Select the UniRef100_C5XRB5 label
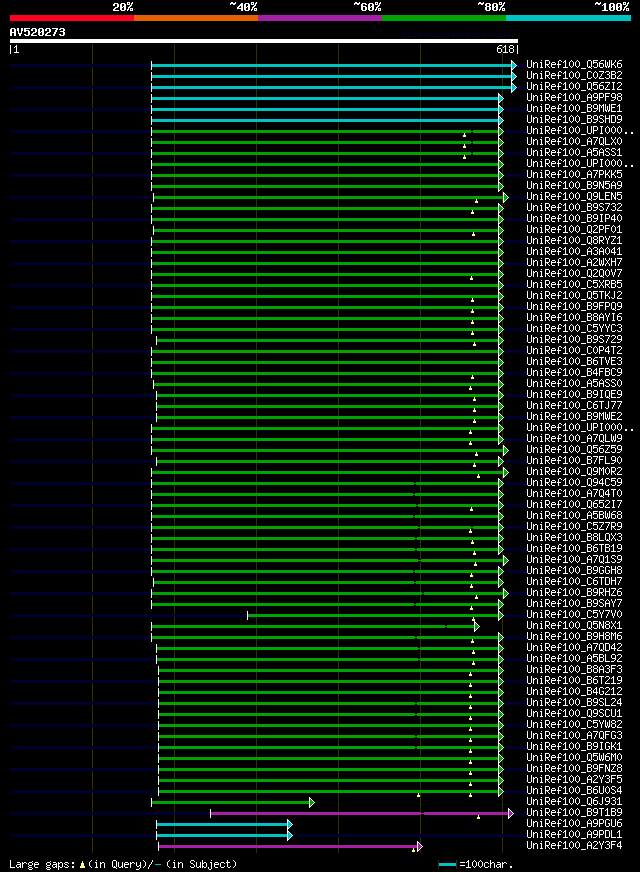 coord(574,285)
